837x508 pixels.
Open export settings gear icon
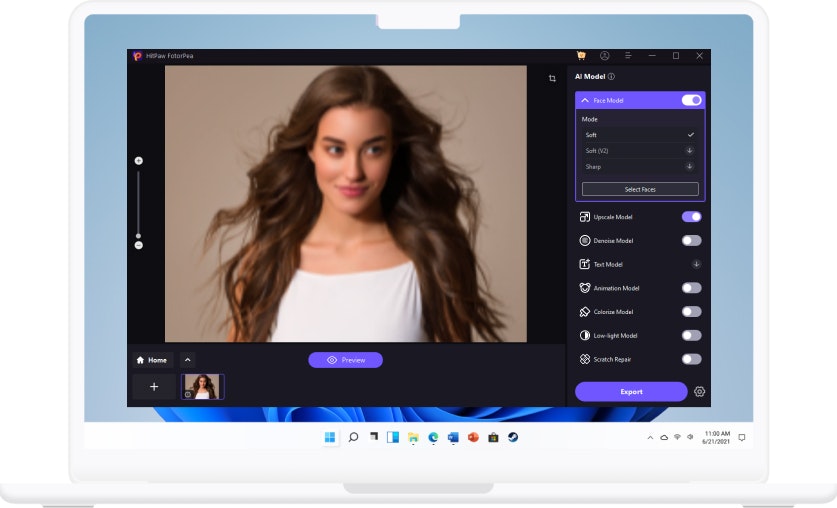(699, 392)
